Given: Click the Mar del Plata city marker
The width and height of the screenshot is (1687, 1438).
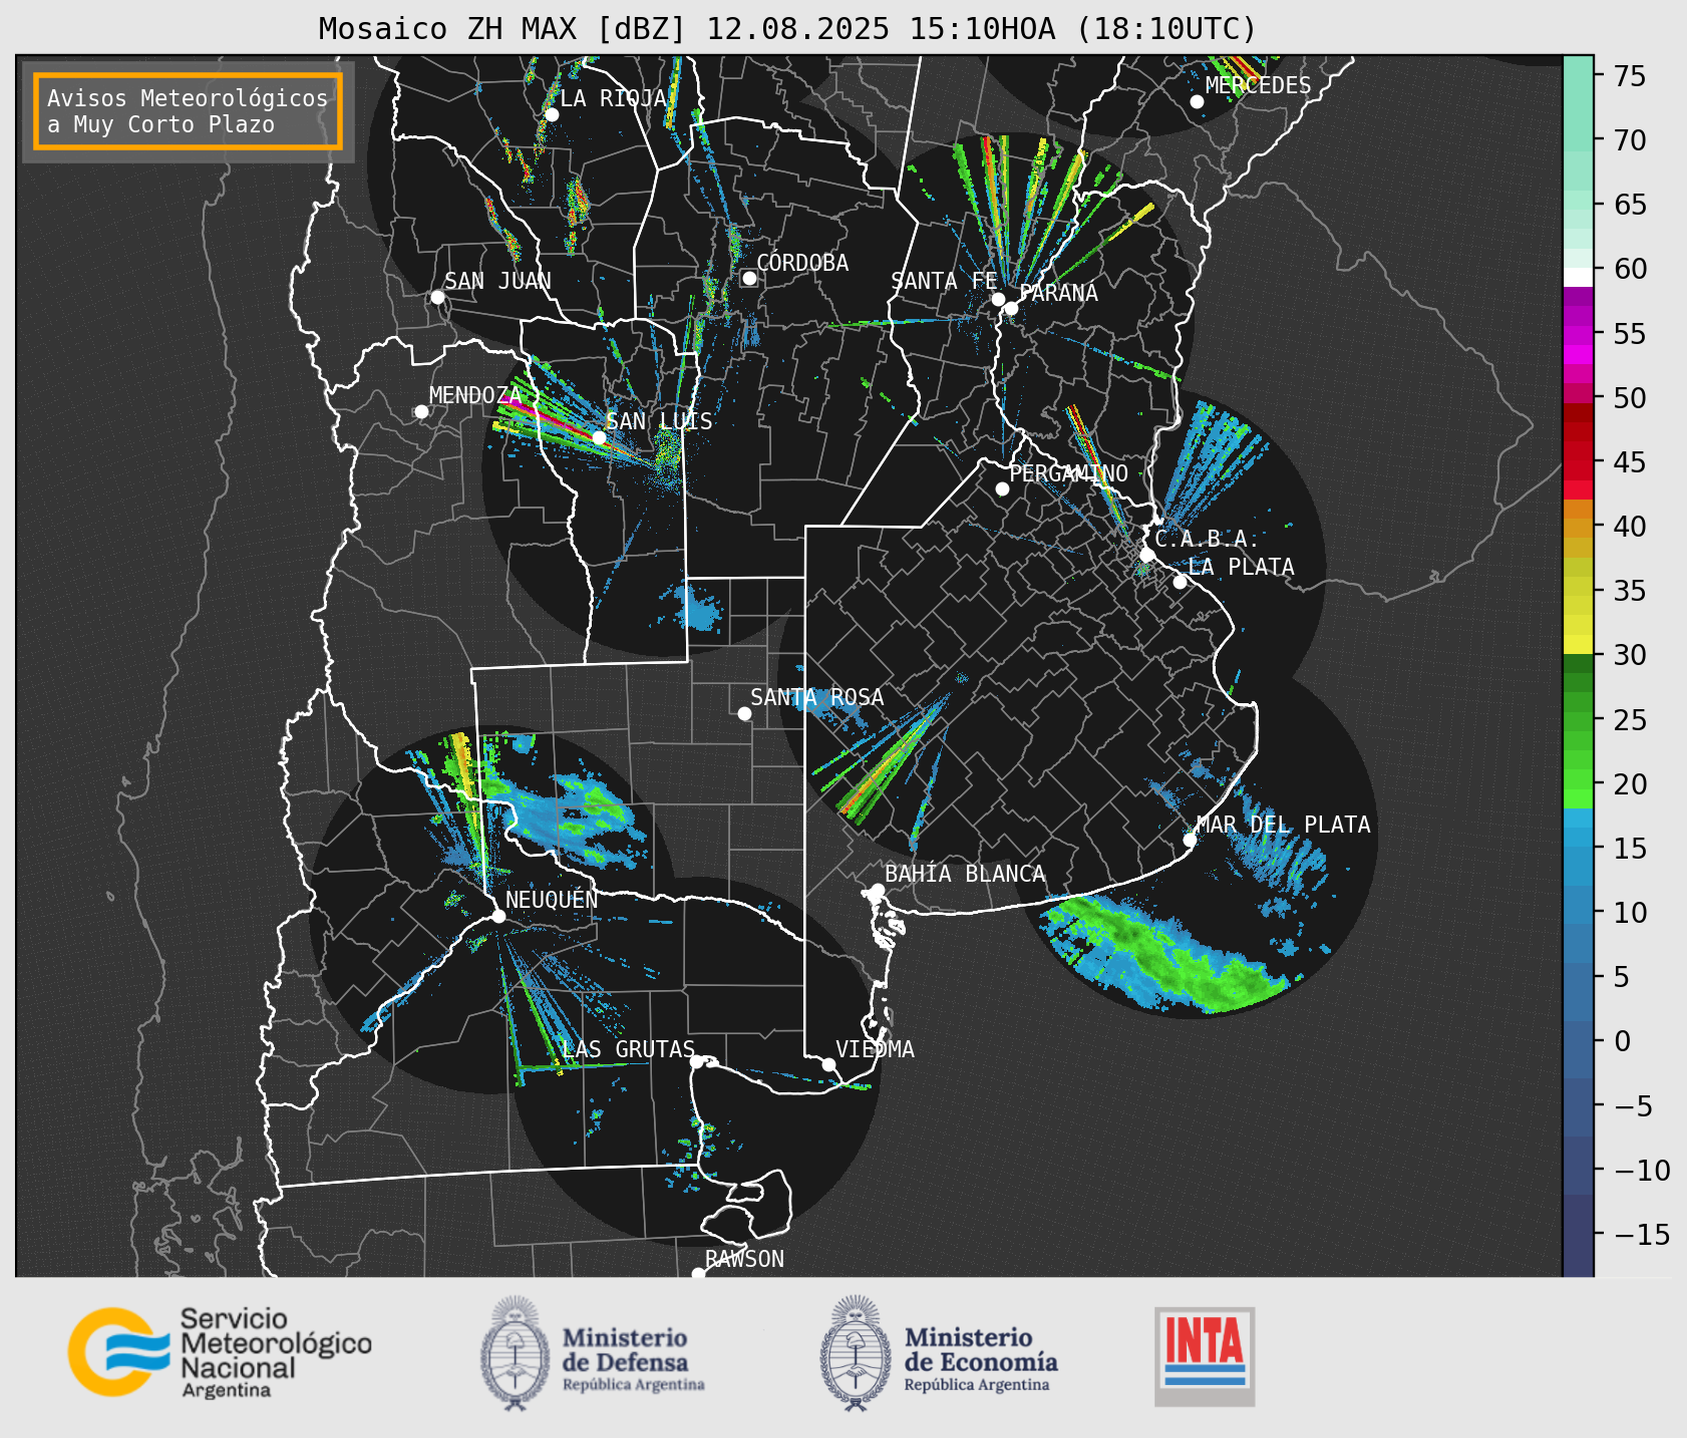Looking at the screenshot, I should point(1189,840).
